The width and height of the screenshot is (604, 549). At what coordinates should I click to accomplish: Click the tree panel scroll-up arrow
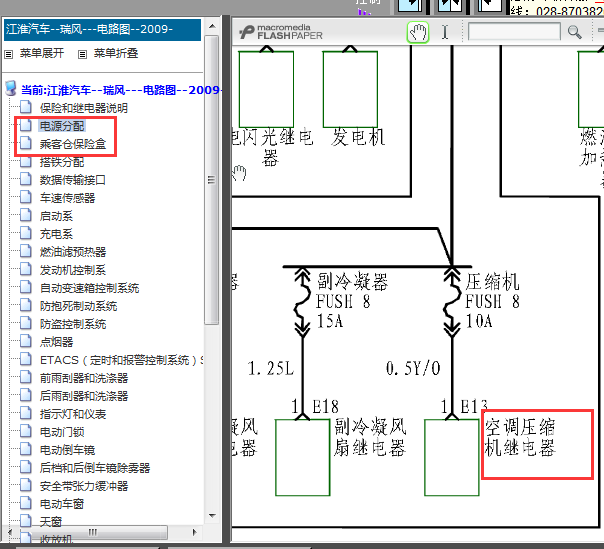point(212,26)
